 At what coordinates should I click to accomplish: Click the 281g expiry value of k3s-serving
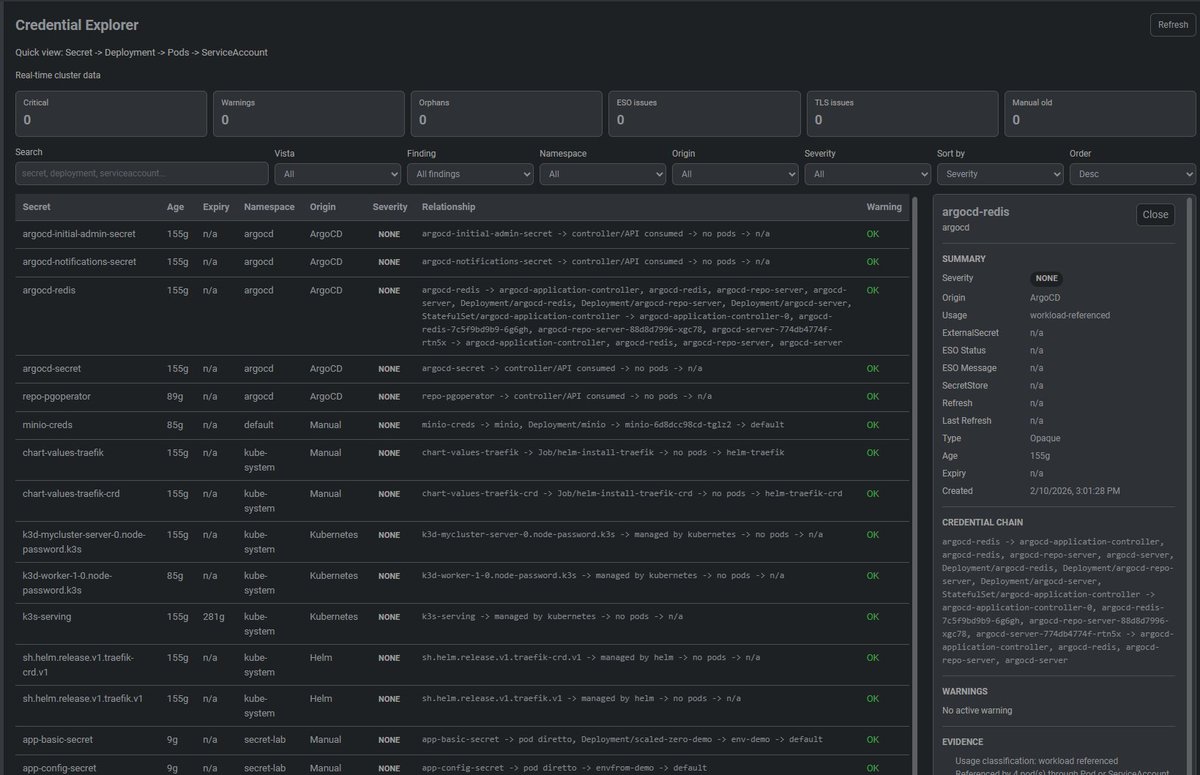coord(212,617)
